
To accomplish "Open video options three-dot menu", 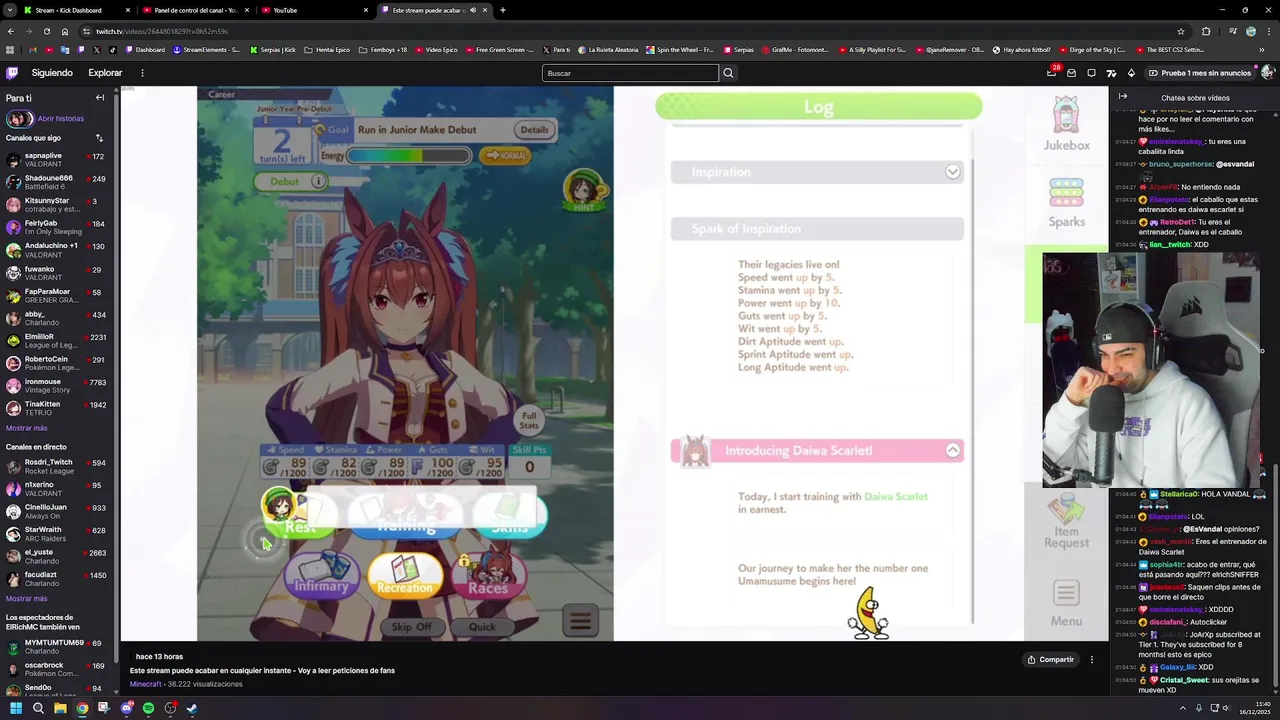I will click(x=1091, y=660).
